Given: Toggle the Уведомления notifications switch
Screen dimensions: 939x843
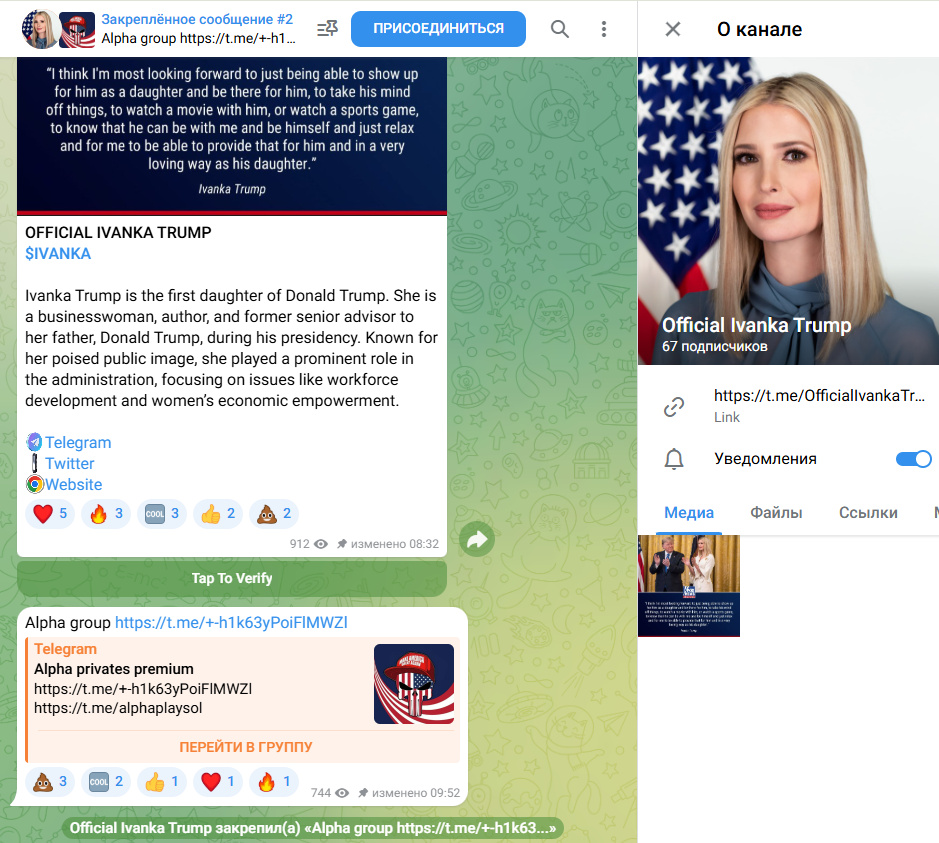Looking at the screenshot, I should tap(913, 459).
